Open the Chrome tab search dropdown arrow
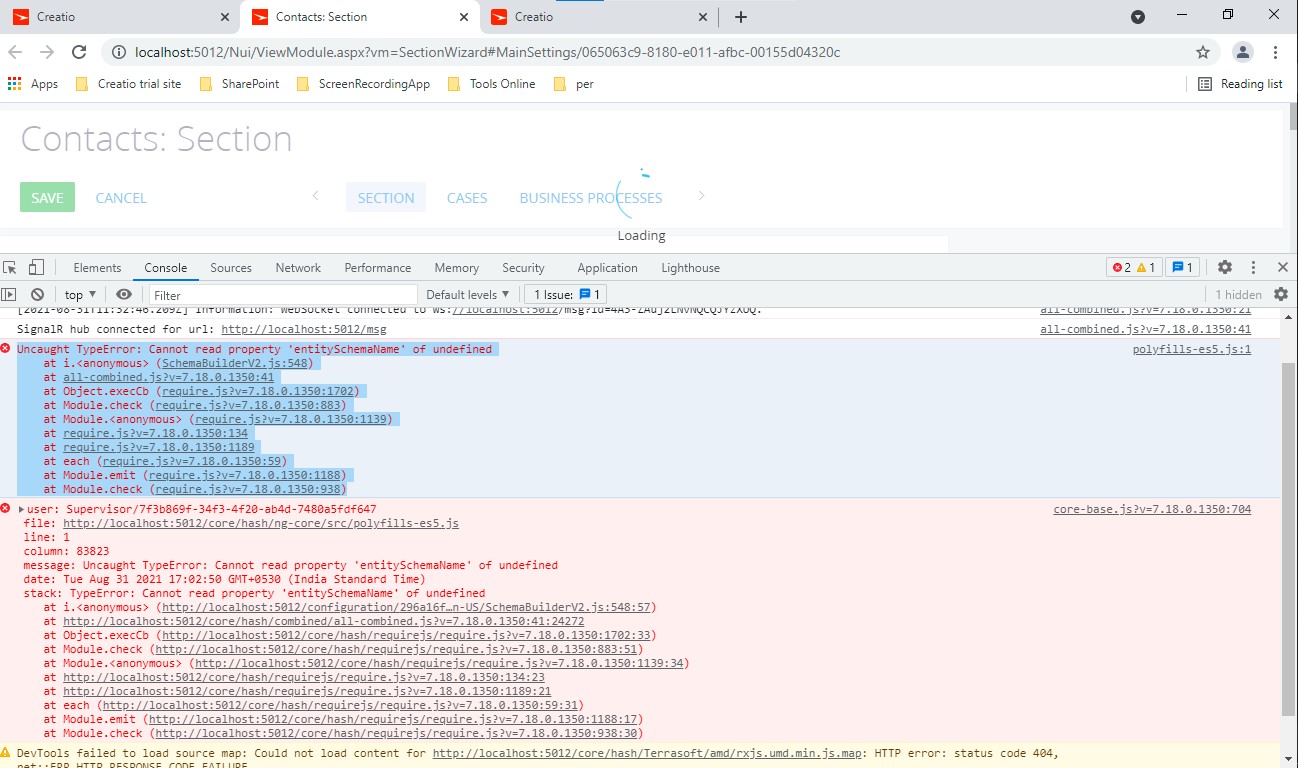1298x768 pixels. (1138, 17)
